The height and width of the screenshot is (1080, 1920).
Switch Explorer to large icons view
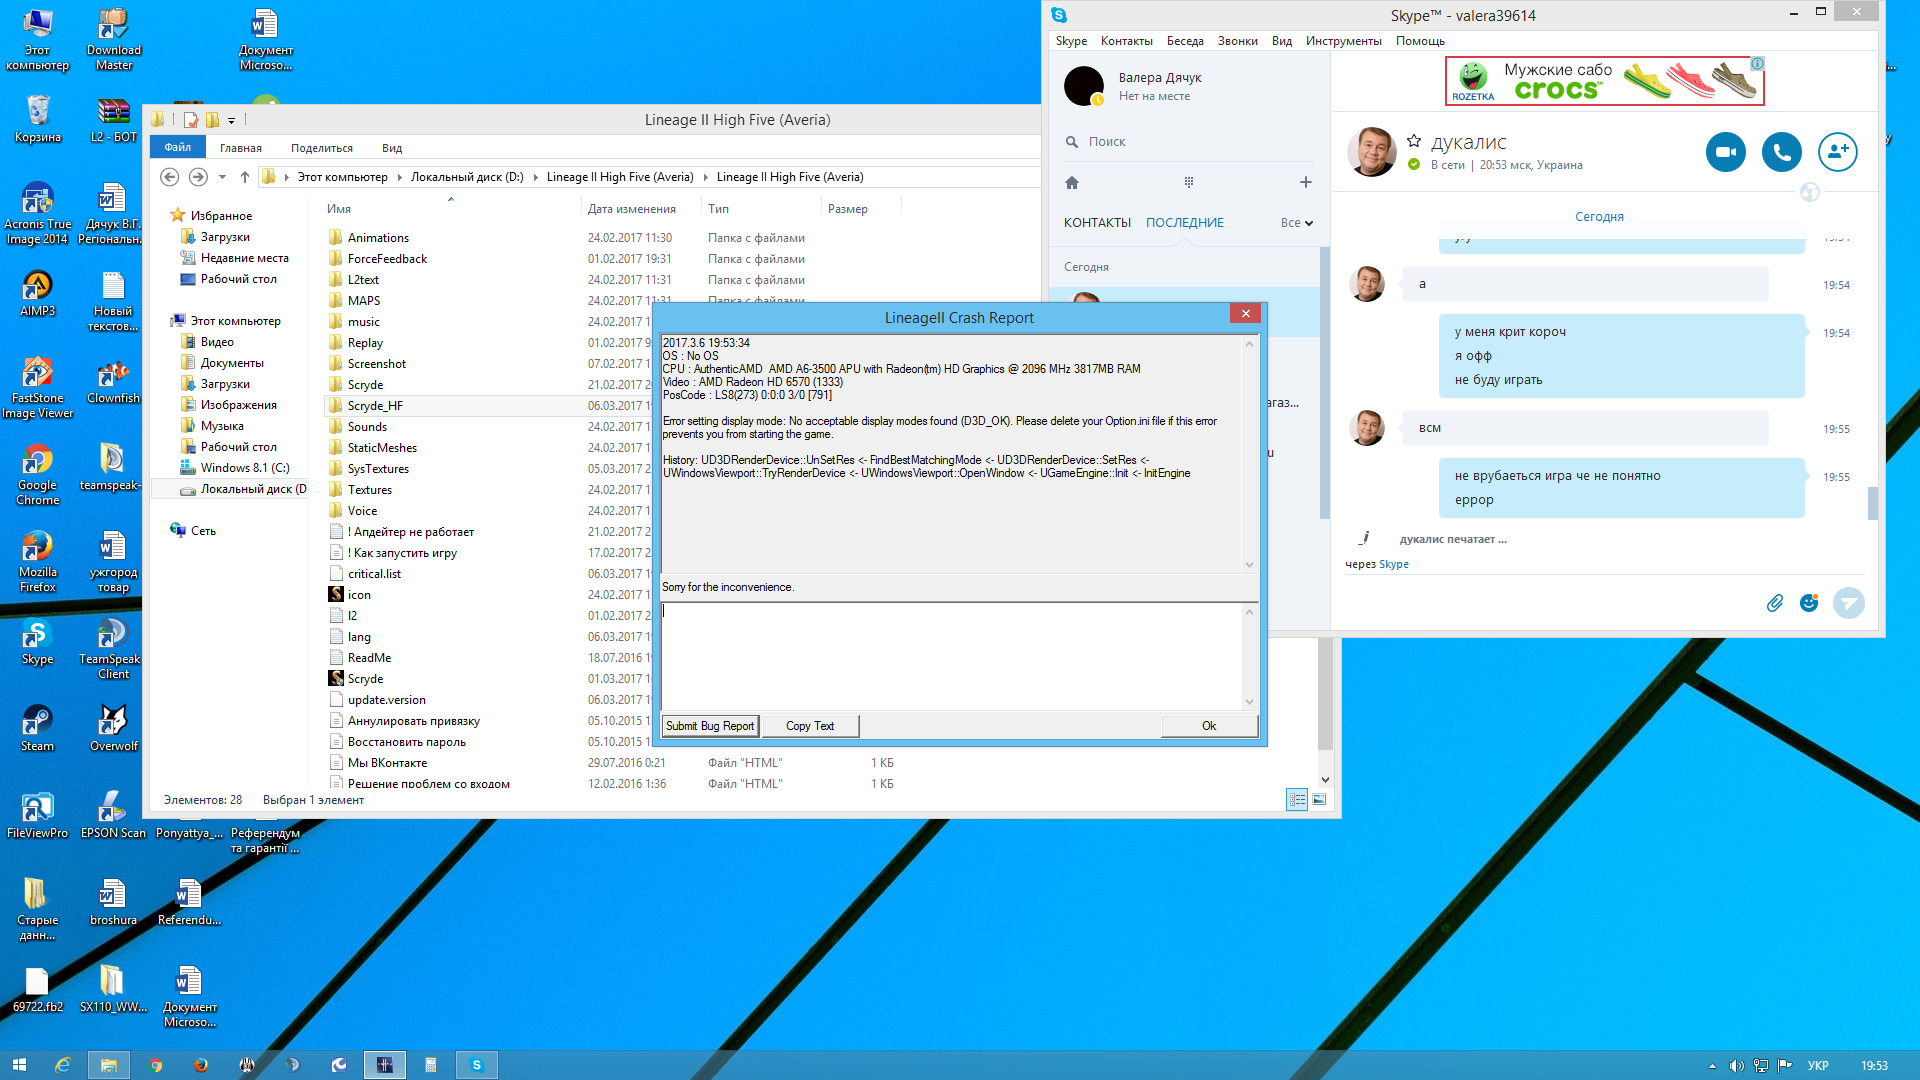tap(1319, 799)
